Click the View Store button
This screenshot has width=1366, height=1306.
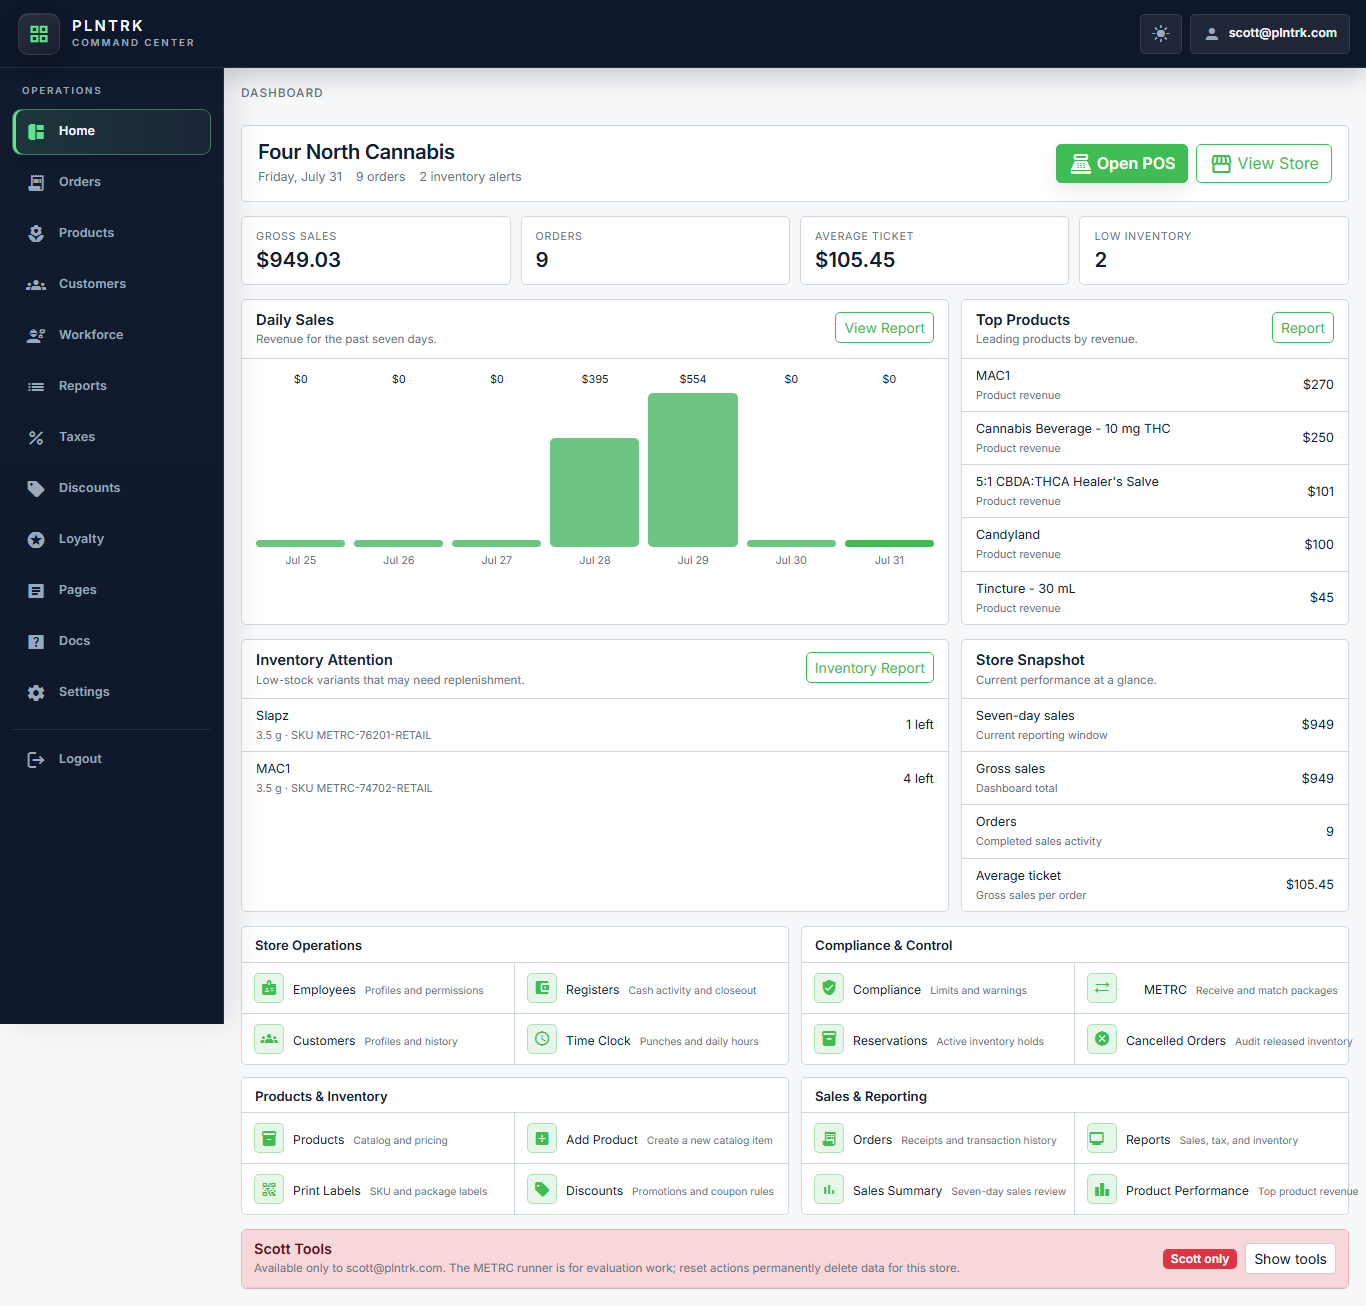(1264, 164)
